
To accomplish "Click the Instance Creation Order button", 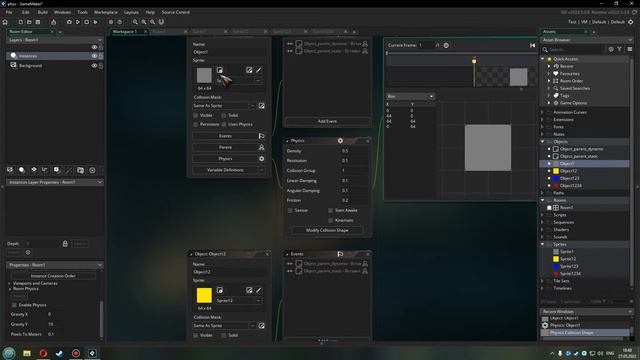I will tap(53, 276).
